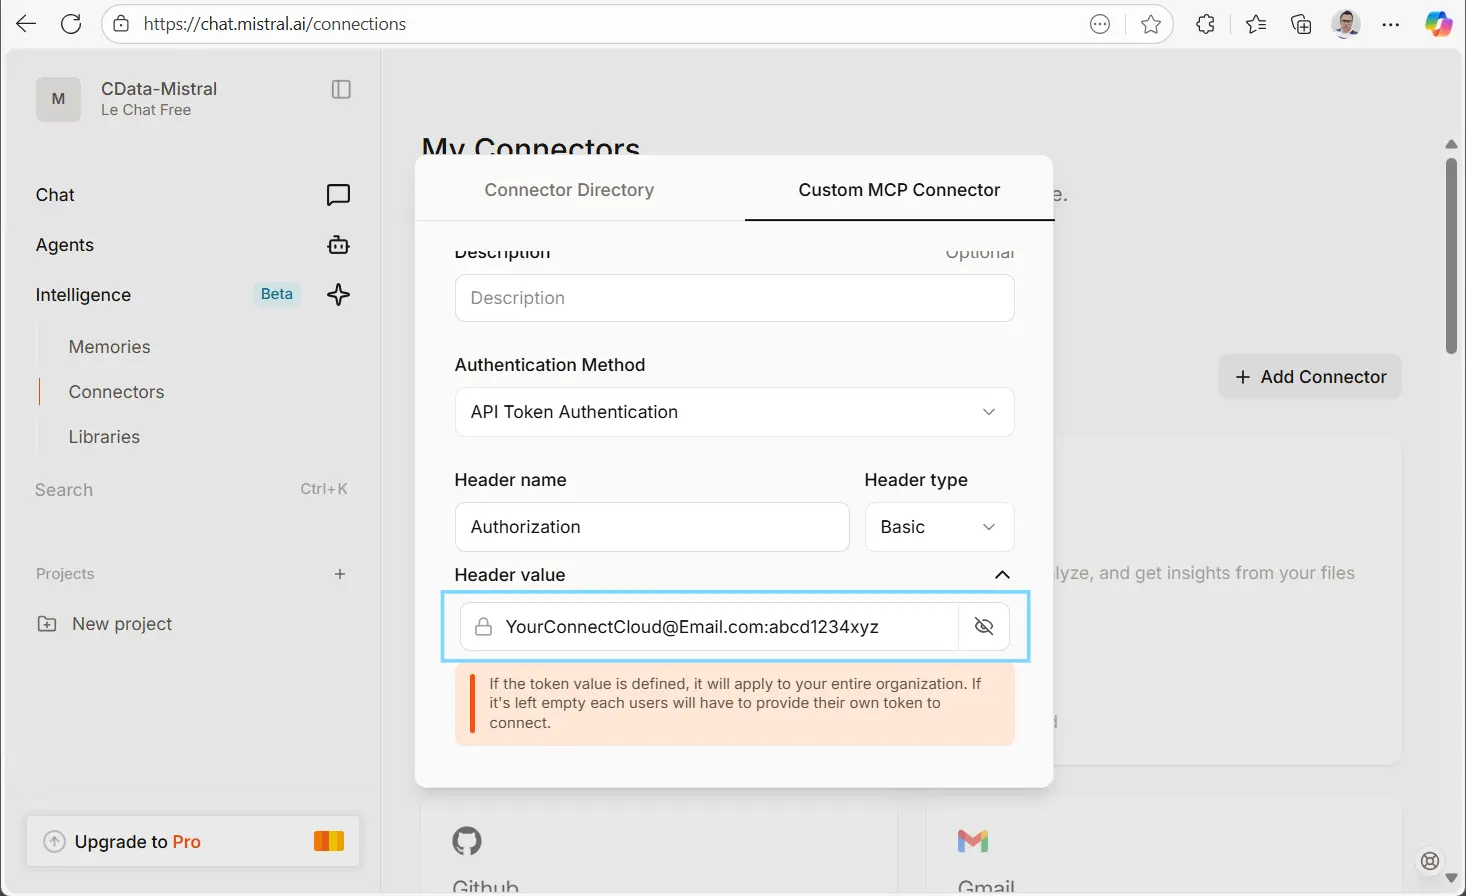Switch to the Connector Directory tab

pyautogui.click(x=569, y=190)
